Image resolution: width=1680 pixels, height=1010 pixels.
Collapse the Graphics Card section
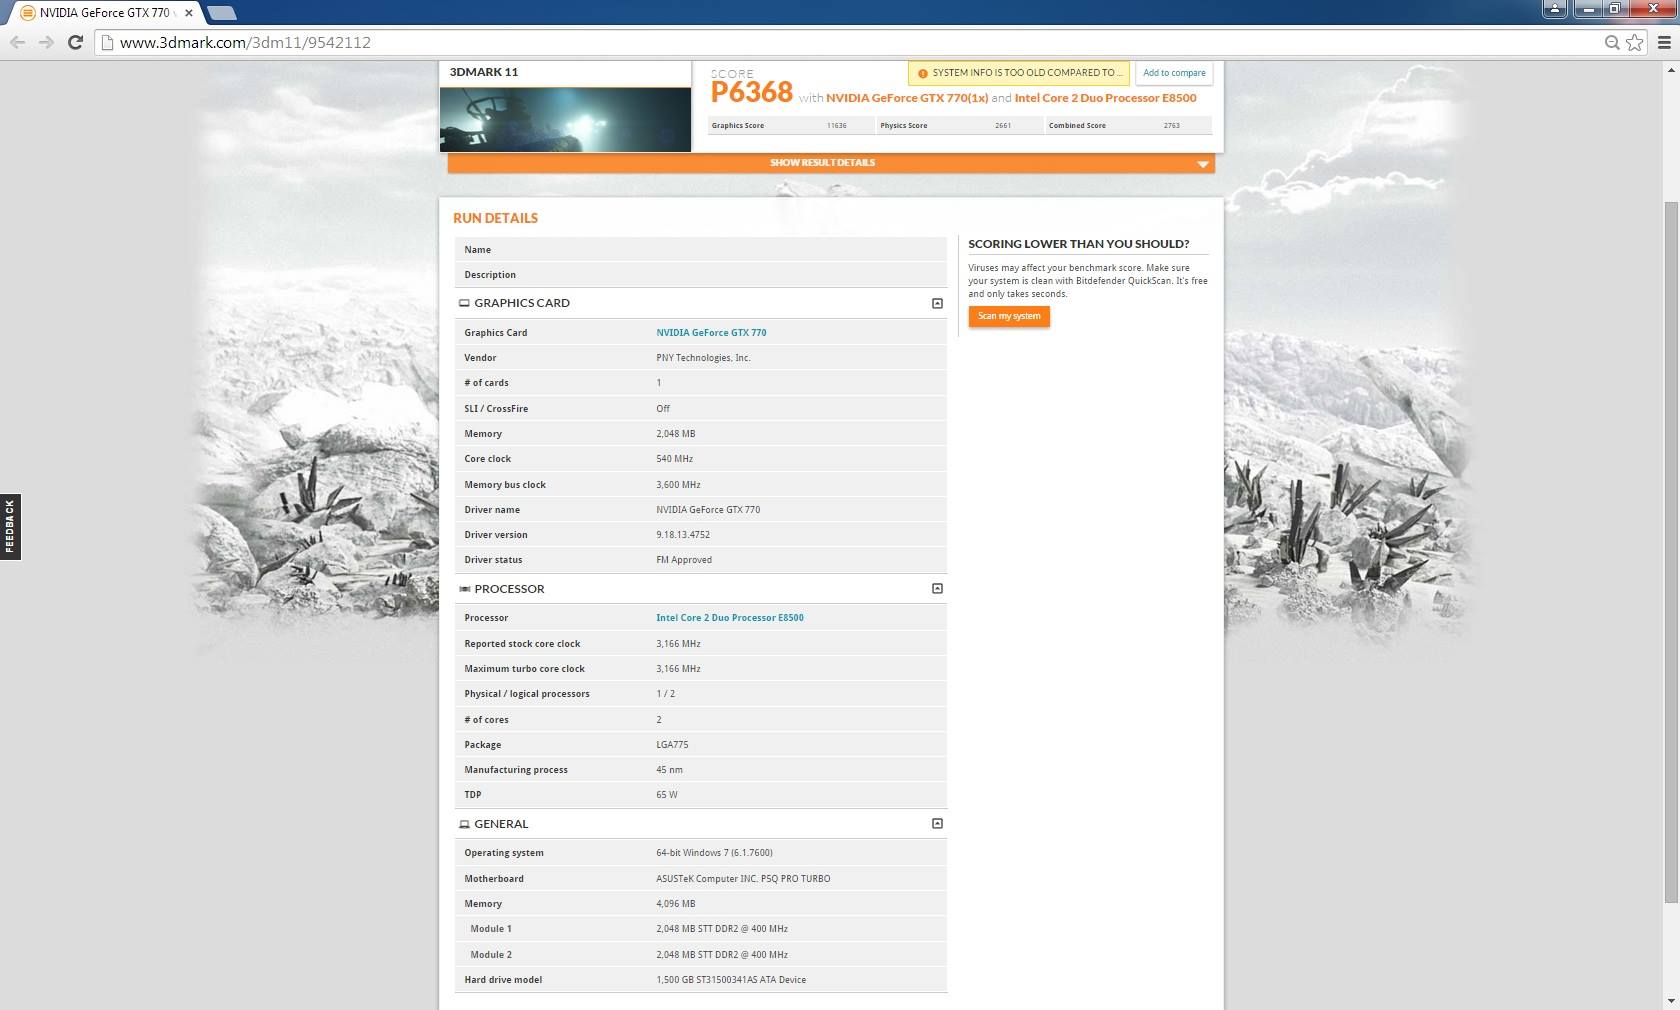coord(937,303)
